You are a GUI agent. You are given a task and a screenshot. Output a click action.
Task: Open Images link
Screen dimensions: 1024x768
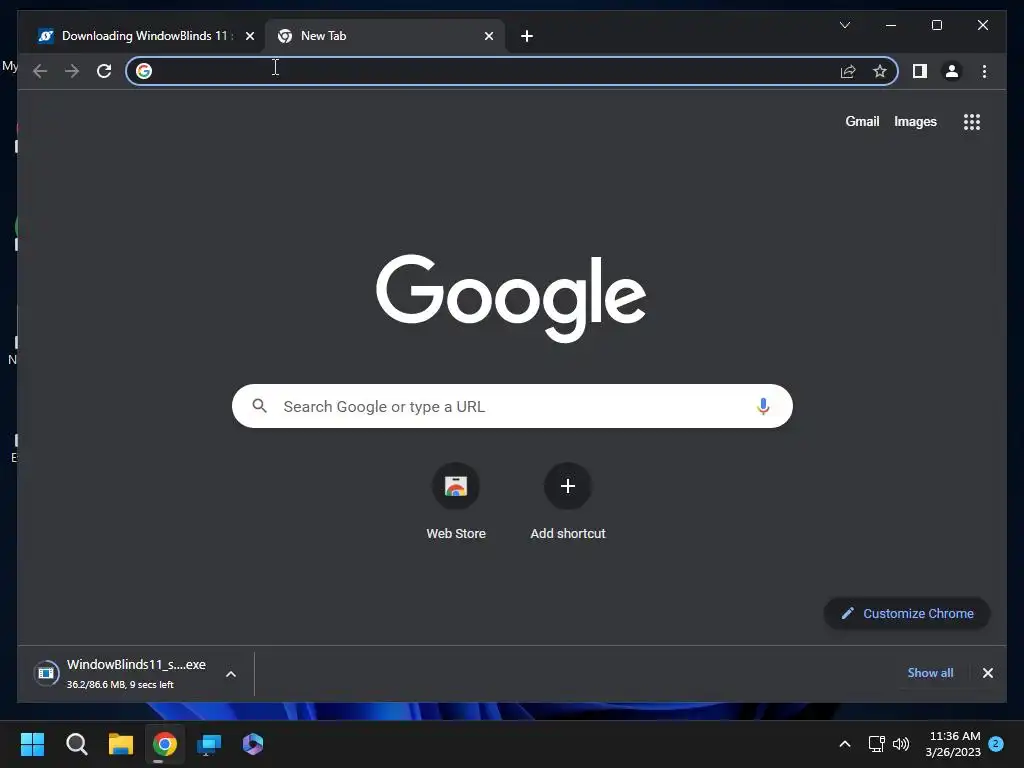915,121
